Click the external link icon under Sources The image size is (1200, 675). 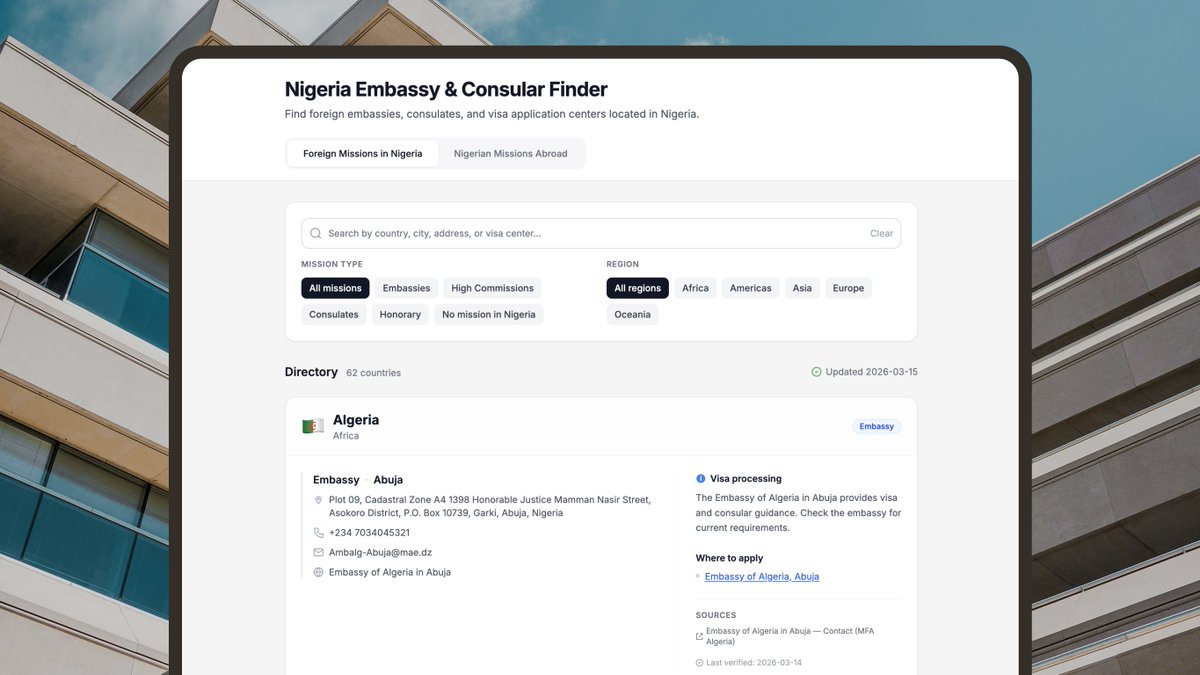pyautogui.click(x=699, y=637)
